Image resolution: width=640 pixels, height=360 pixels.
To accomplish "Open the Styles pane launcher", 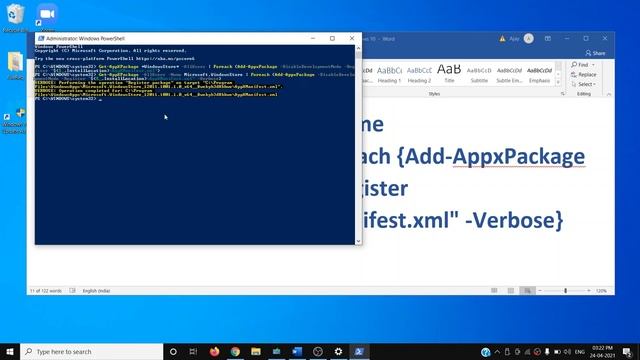I will coord(563,93).
